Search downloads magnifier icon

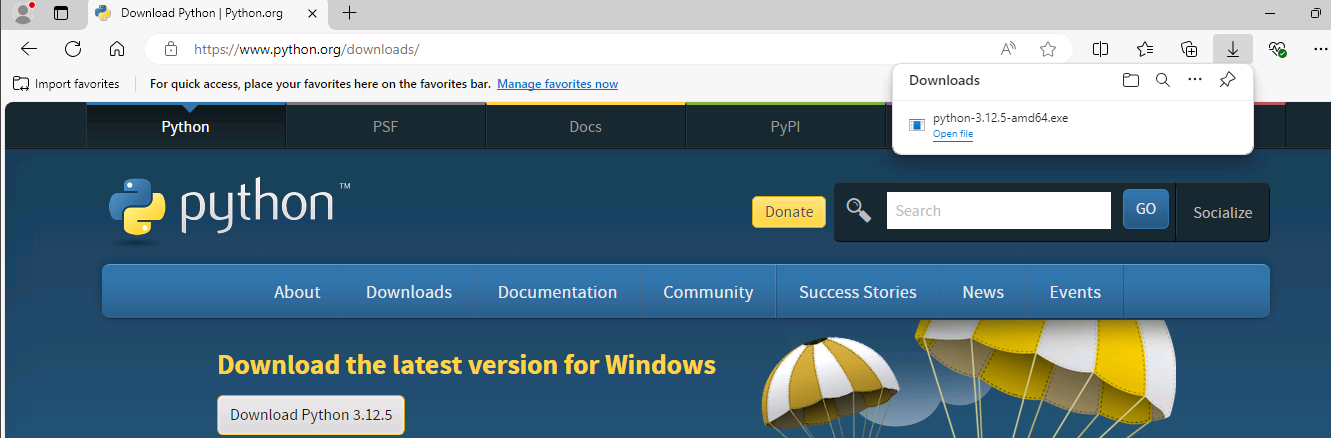(x=1162, y=80)
